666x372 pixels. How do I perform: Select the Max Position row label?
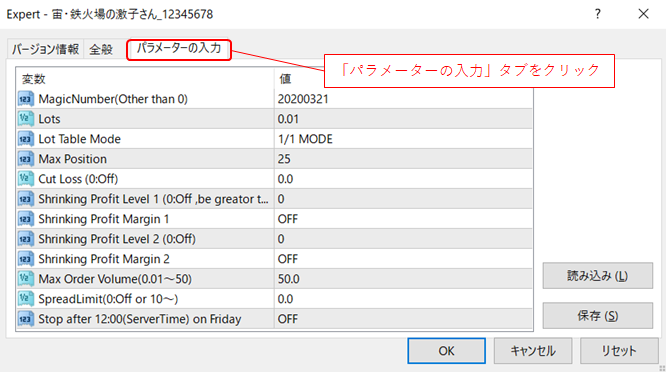coord(73,159)
